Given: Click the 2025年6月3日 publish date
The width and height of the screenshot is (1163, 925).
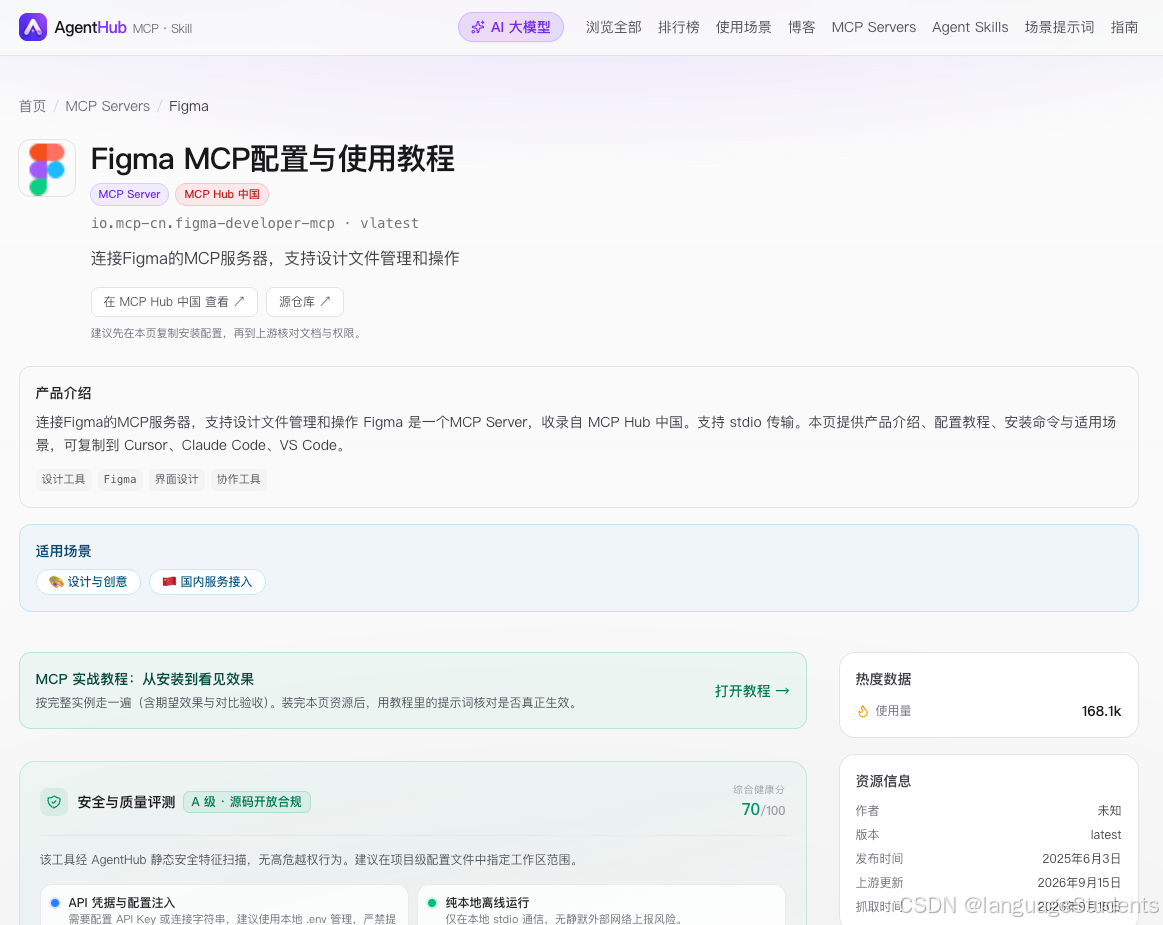Looking at the screenshot, I should 1081,858.
